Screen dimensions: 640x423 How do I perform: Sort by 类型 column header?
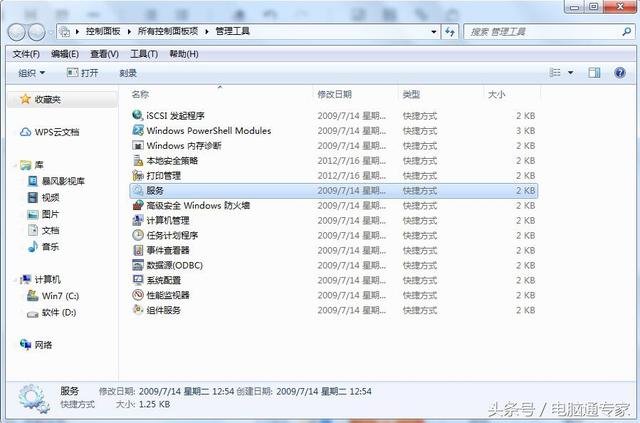point(411,94)
